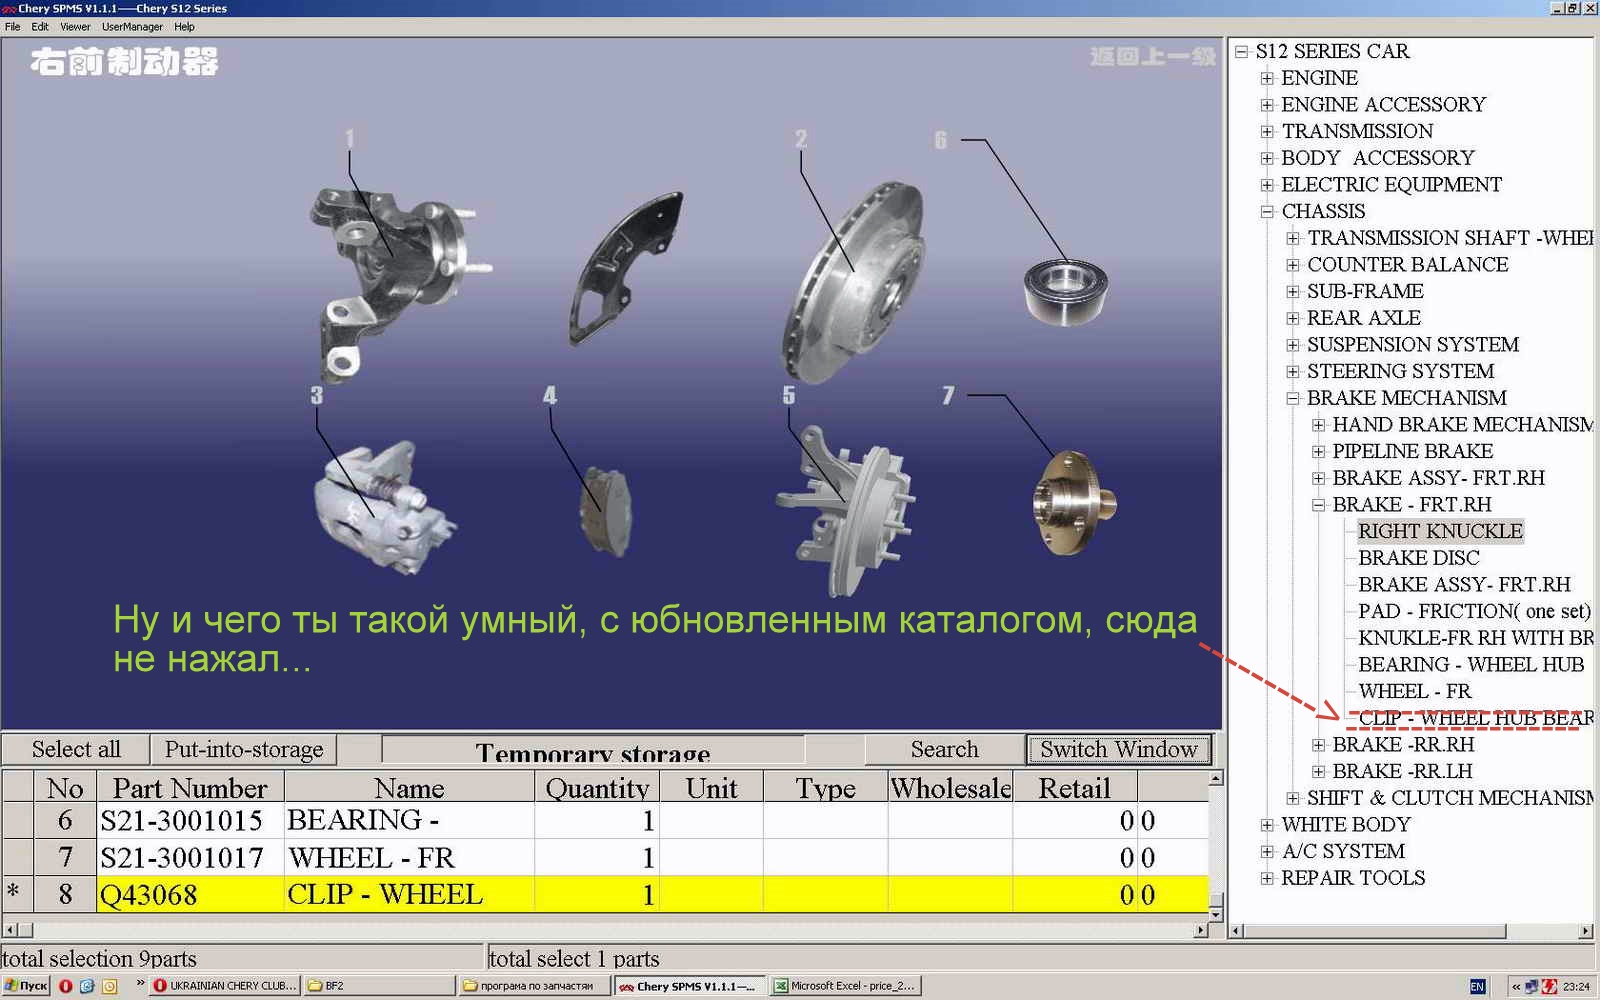Click the Select all button

[x=76, y=749]
